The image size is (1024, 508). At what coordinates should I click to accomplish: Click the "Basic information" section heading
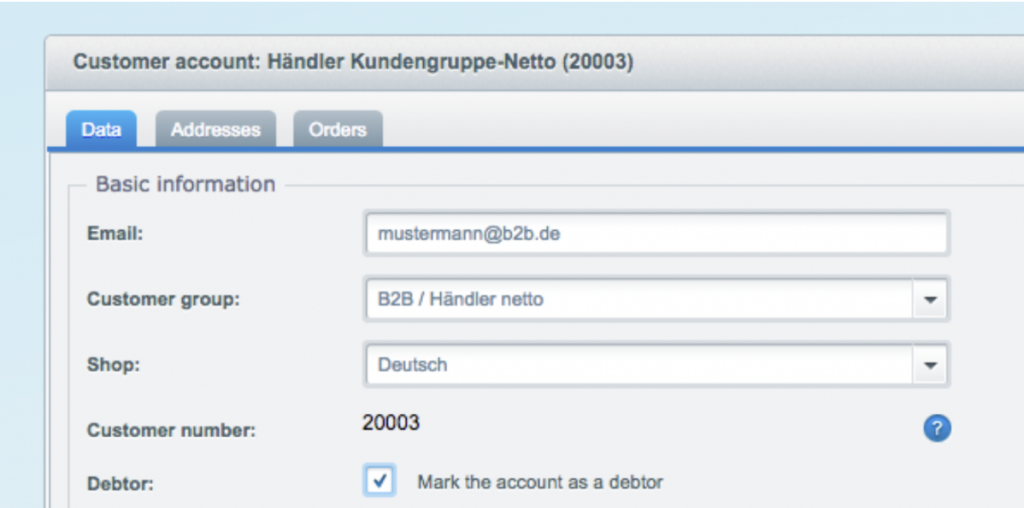[x=185, y=184]
